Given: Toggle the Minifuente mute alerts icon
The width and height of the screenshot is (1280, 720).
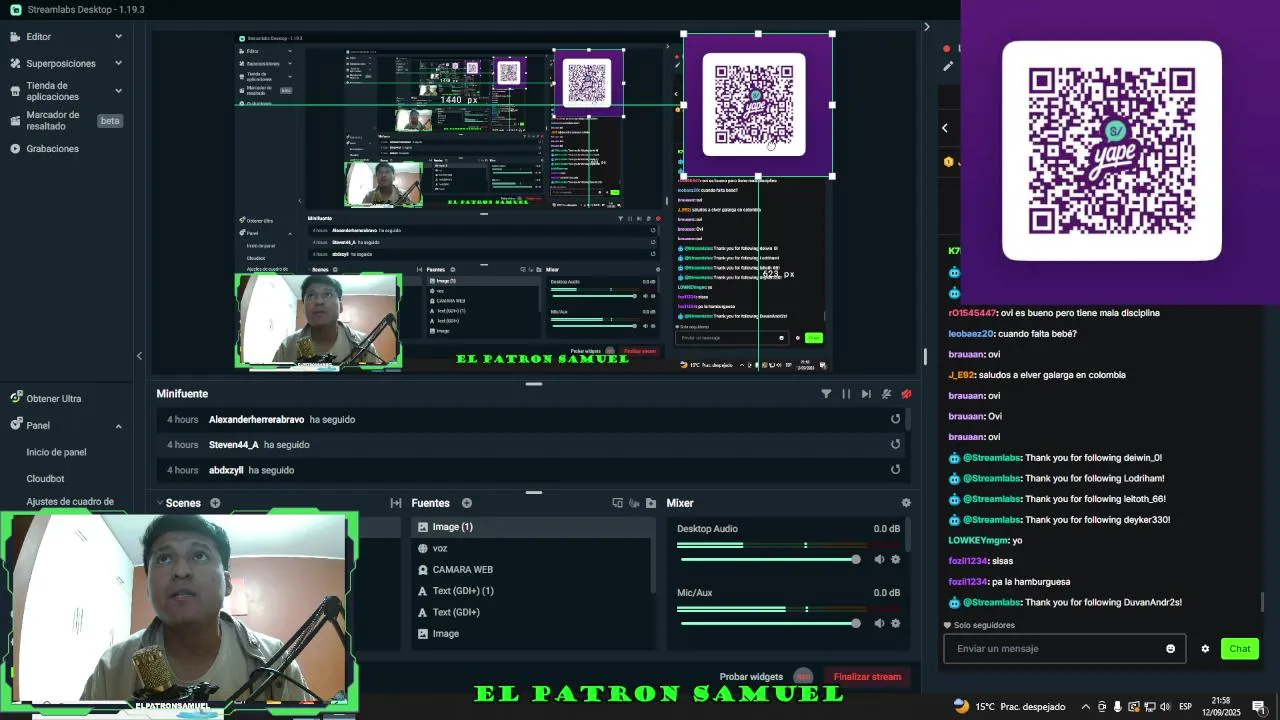Looking at the screenshot, I should 886,394.
